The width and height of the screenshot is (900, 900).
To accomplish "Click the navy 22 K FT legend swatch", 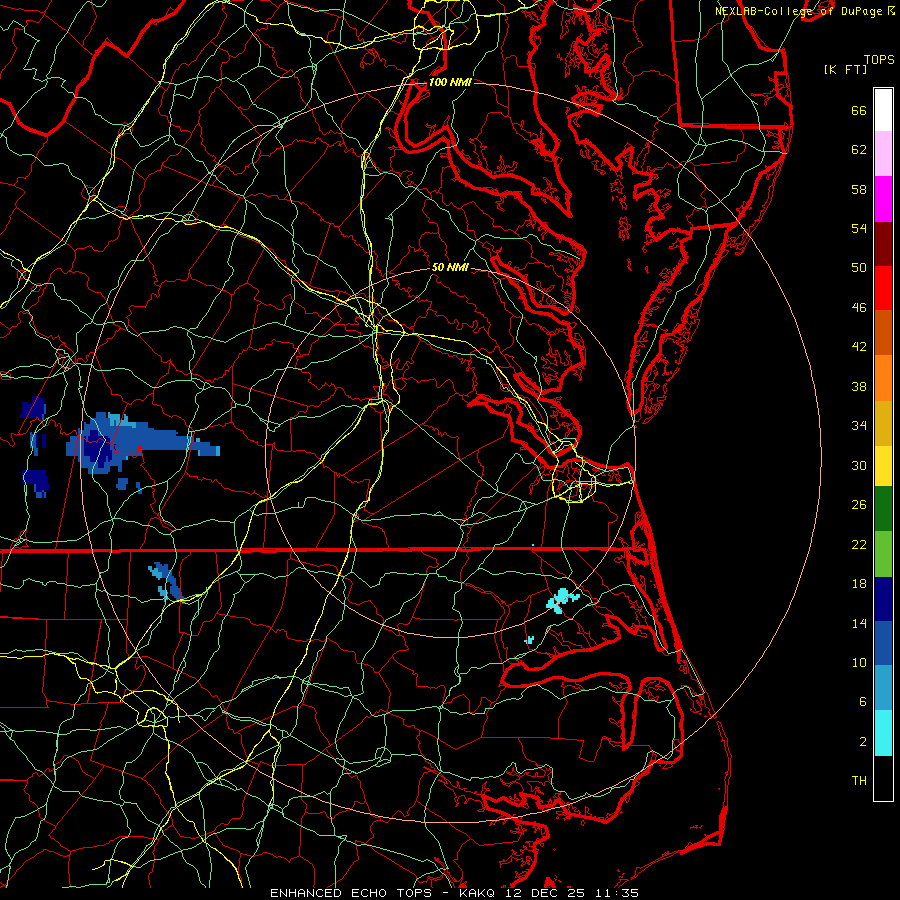I will pos(883,599).
